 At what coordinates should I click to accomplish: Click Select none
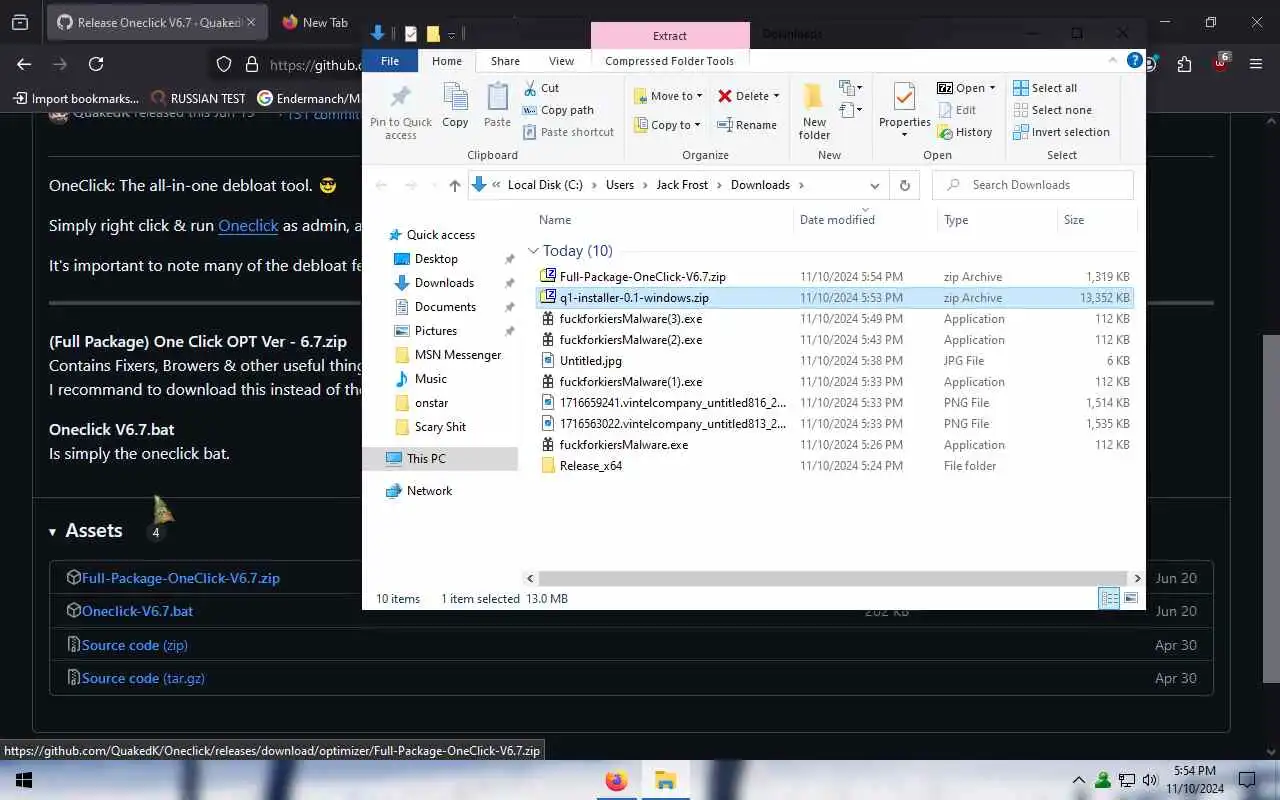[x=1052, y=110]
